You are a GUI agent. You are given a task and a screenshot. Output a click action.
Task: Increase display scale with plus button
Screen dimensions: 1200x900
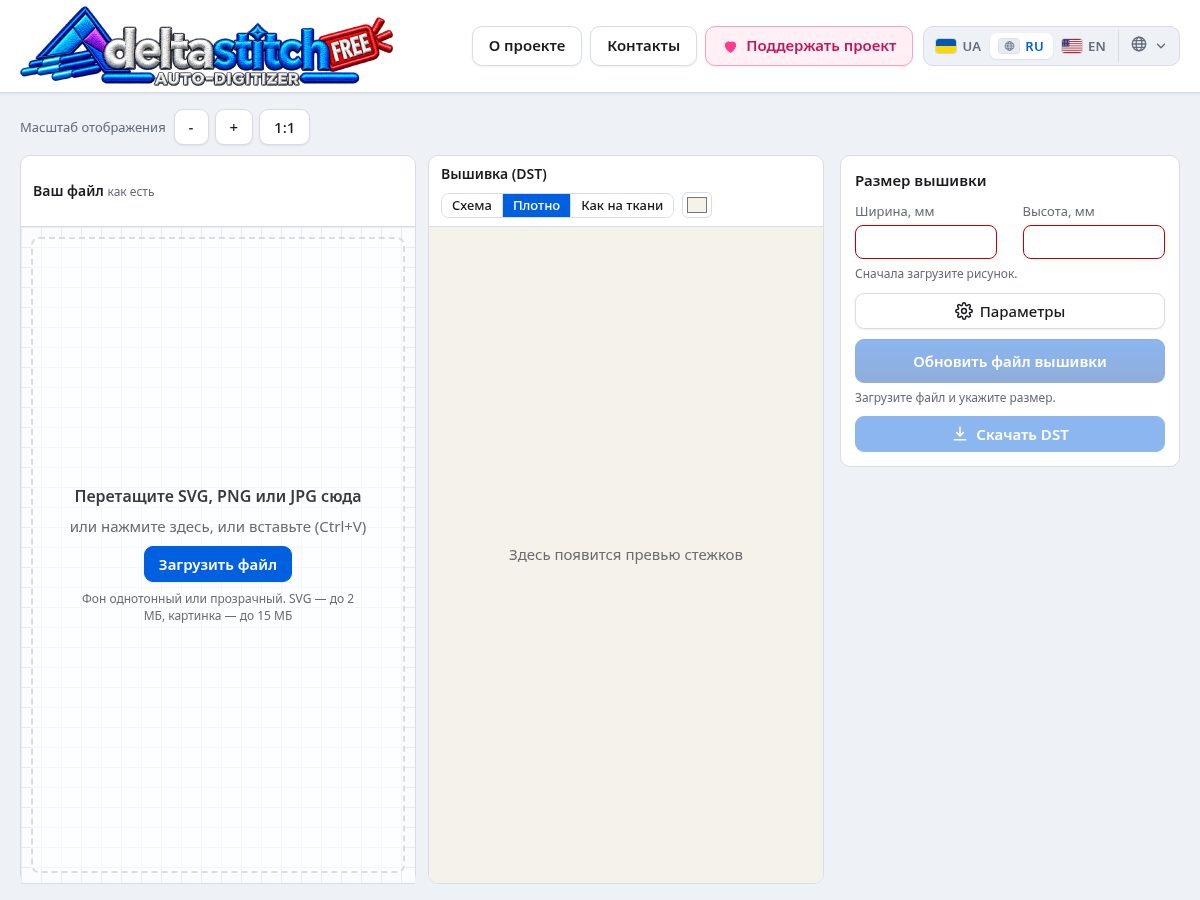(234, 128)
